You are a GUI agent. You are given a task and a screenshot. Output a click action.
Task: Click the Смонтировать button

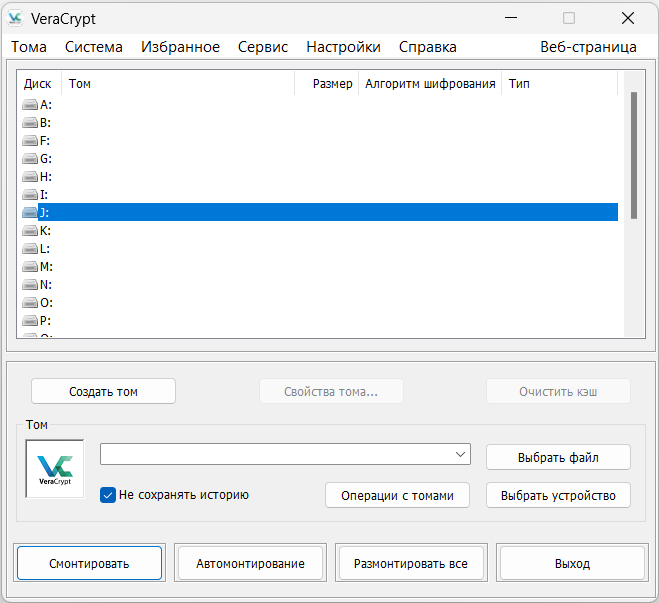89,563
